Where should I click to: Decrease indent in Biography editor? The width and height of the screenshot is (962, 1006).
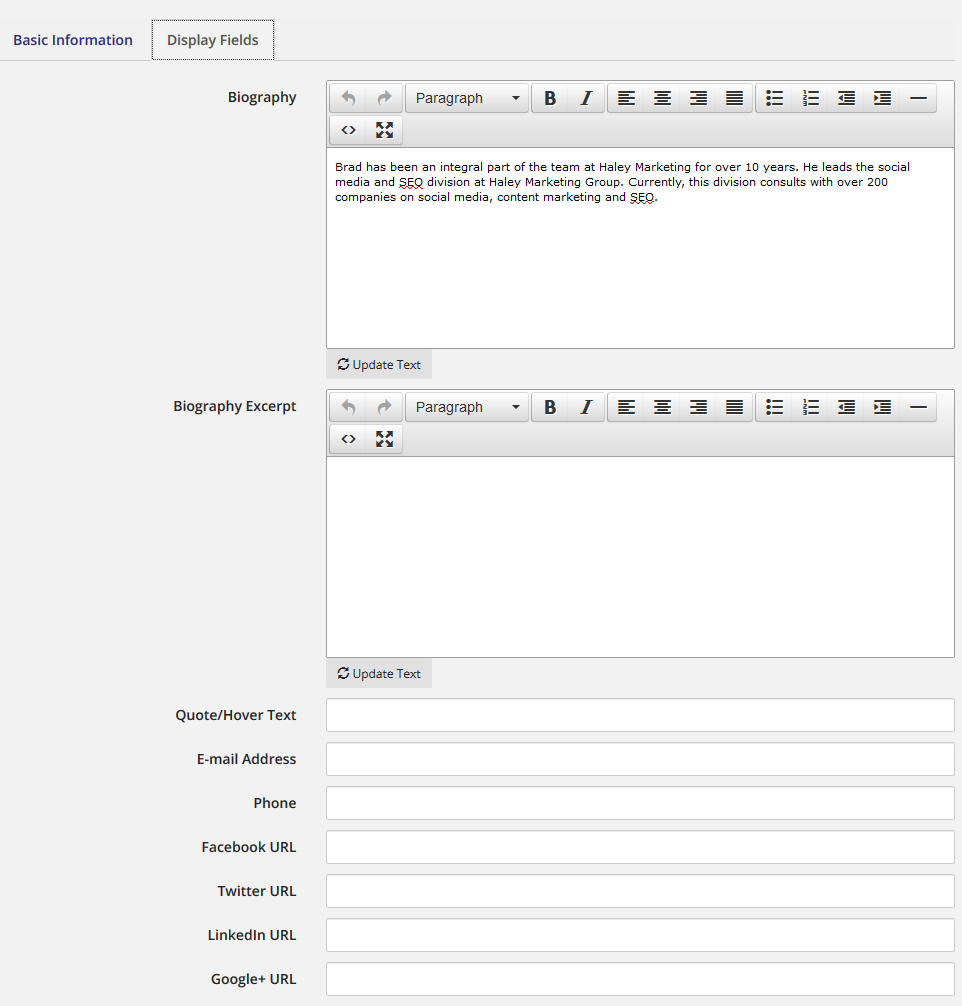click(846, 98)
